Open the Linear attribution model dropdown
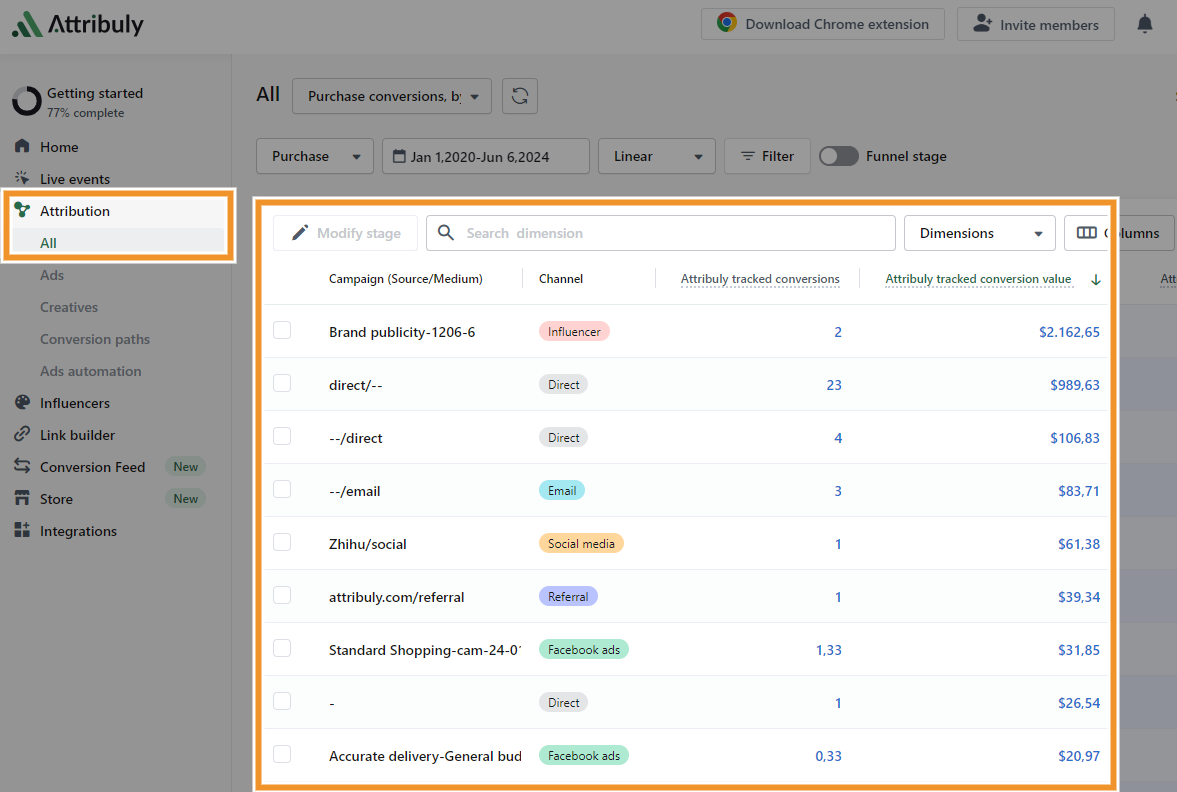 point(656,156)
